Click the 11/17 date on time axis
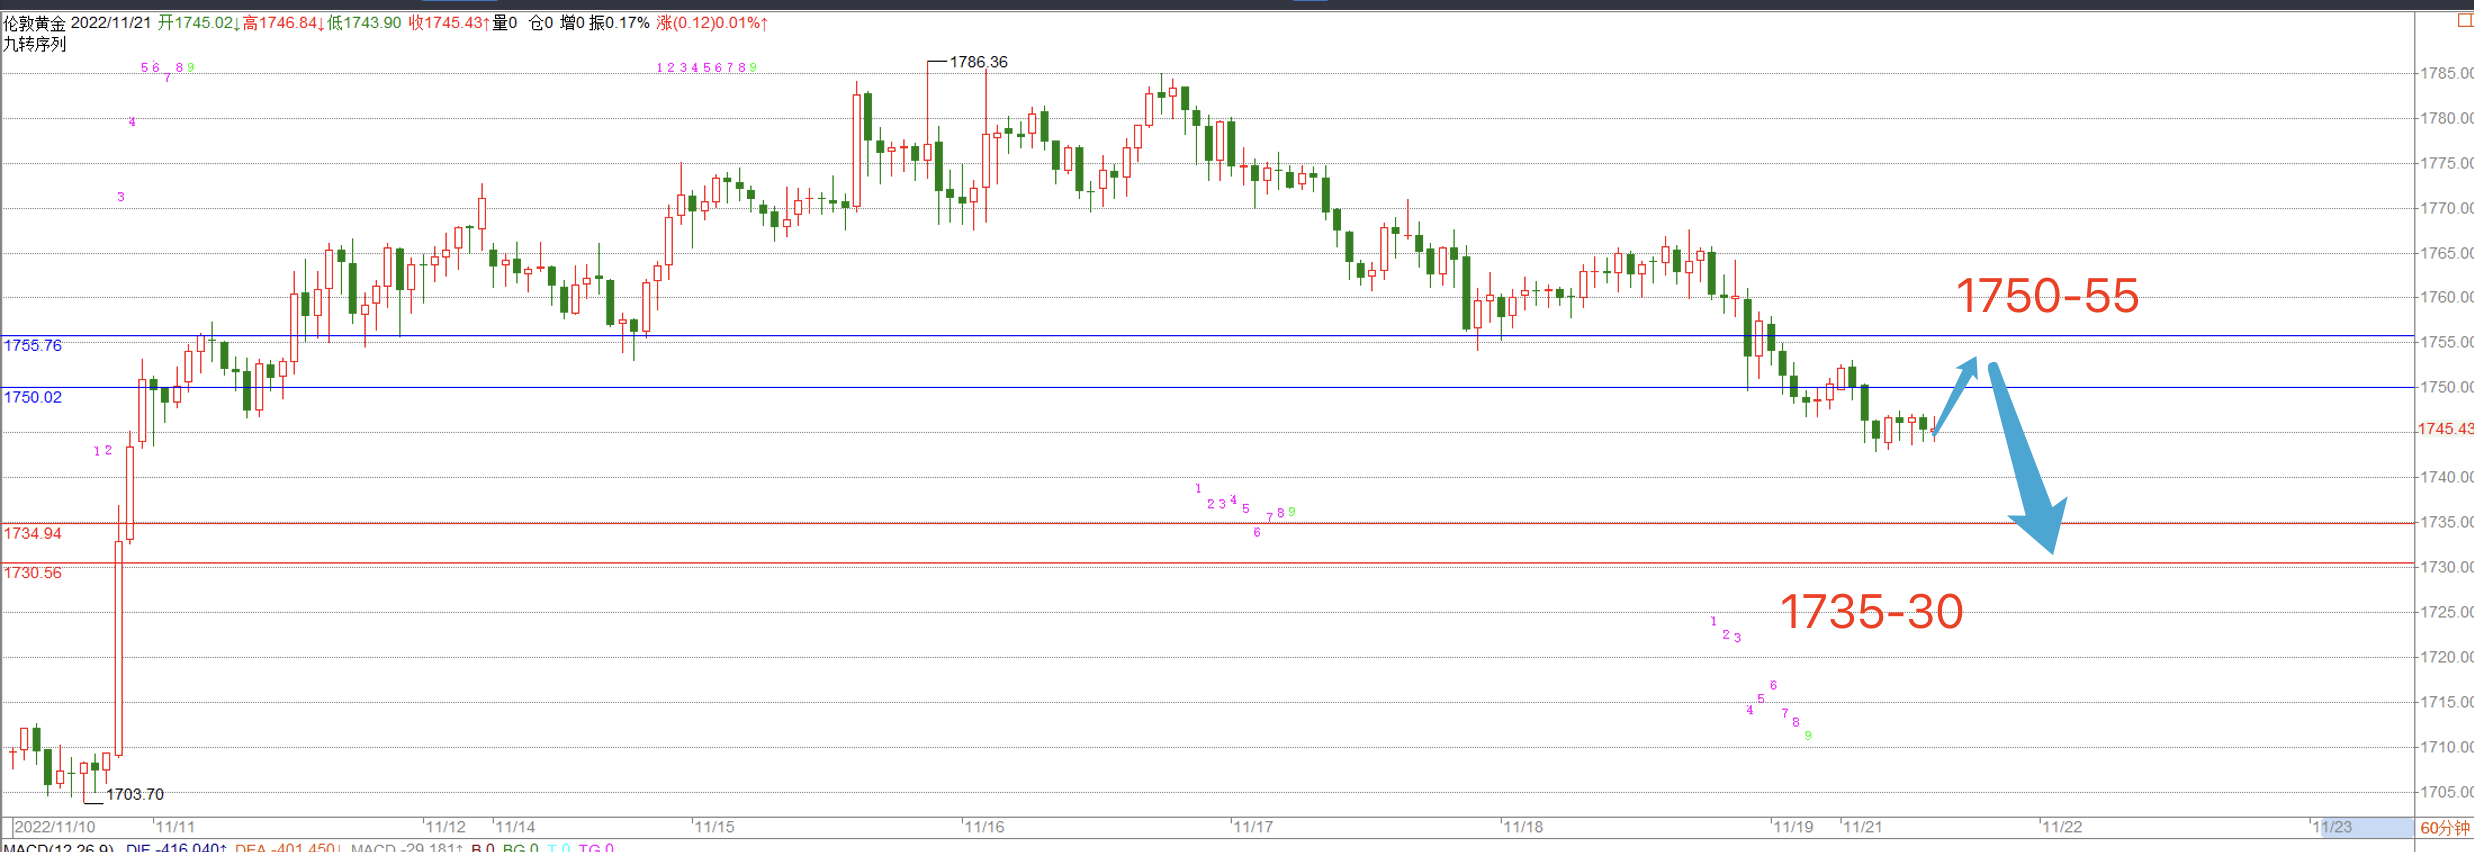The image size is (2474, 852). click(1253, 827)
